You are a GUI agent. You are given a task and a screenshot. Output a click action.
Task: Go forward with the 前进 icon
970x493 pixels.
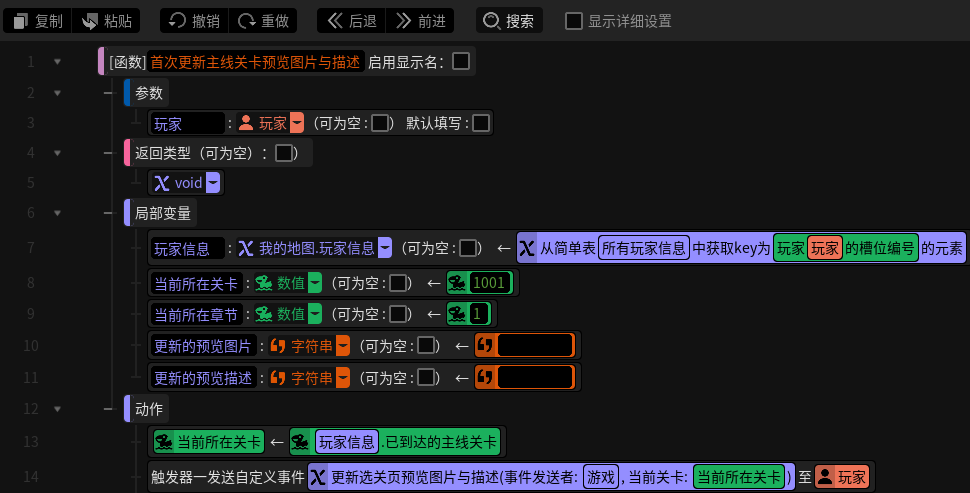[x=403, y=20]
